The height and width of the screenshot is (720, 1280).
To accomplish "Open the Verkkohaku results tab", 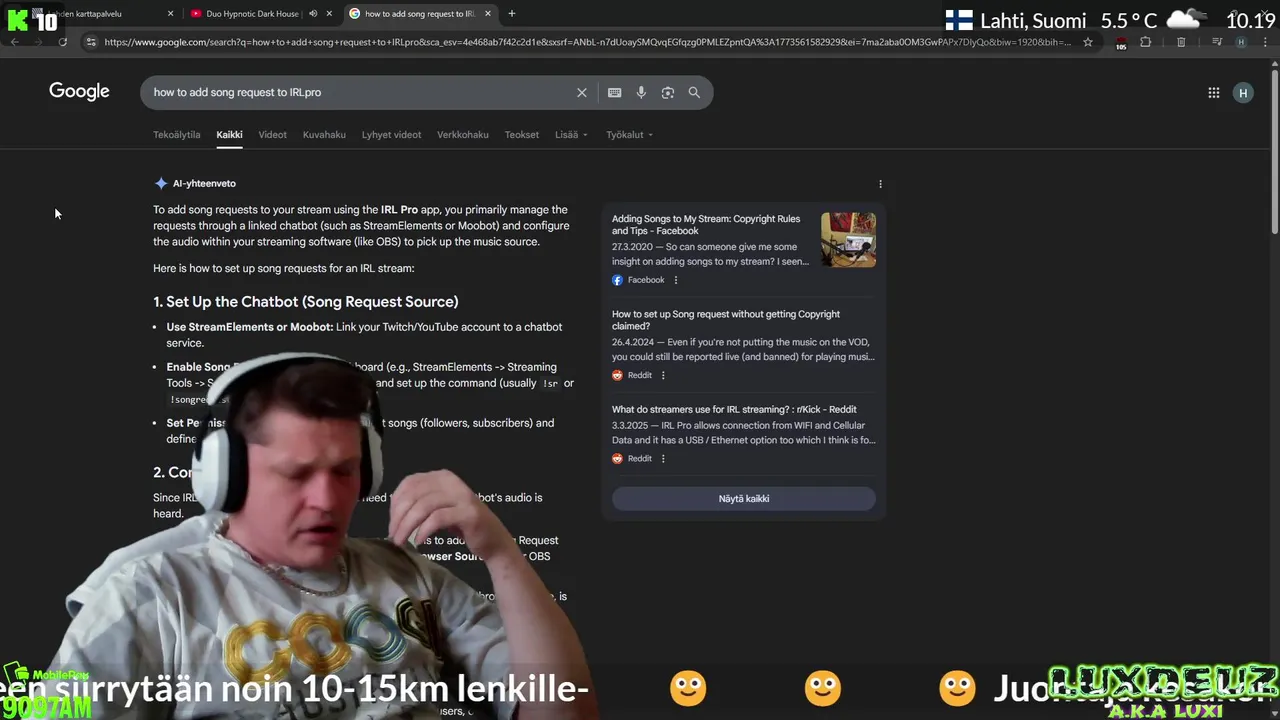I will tap(463, 135).
